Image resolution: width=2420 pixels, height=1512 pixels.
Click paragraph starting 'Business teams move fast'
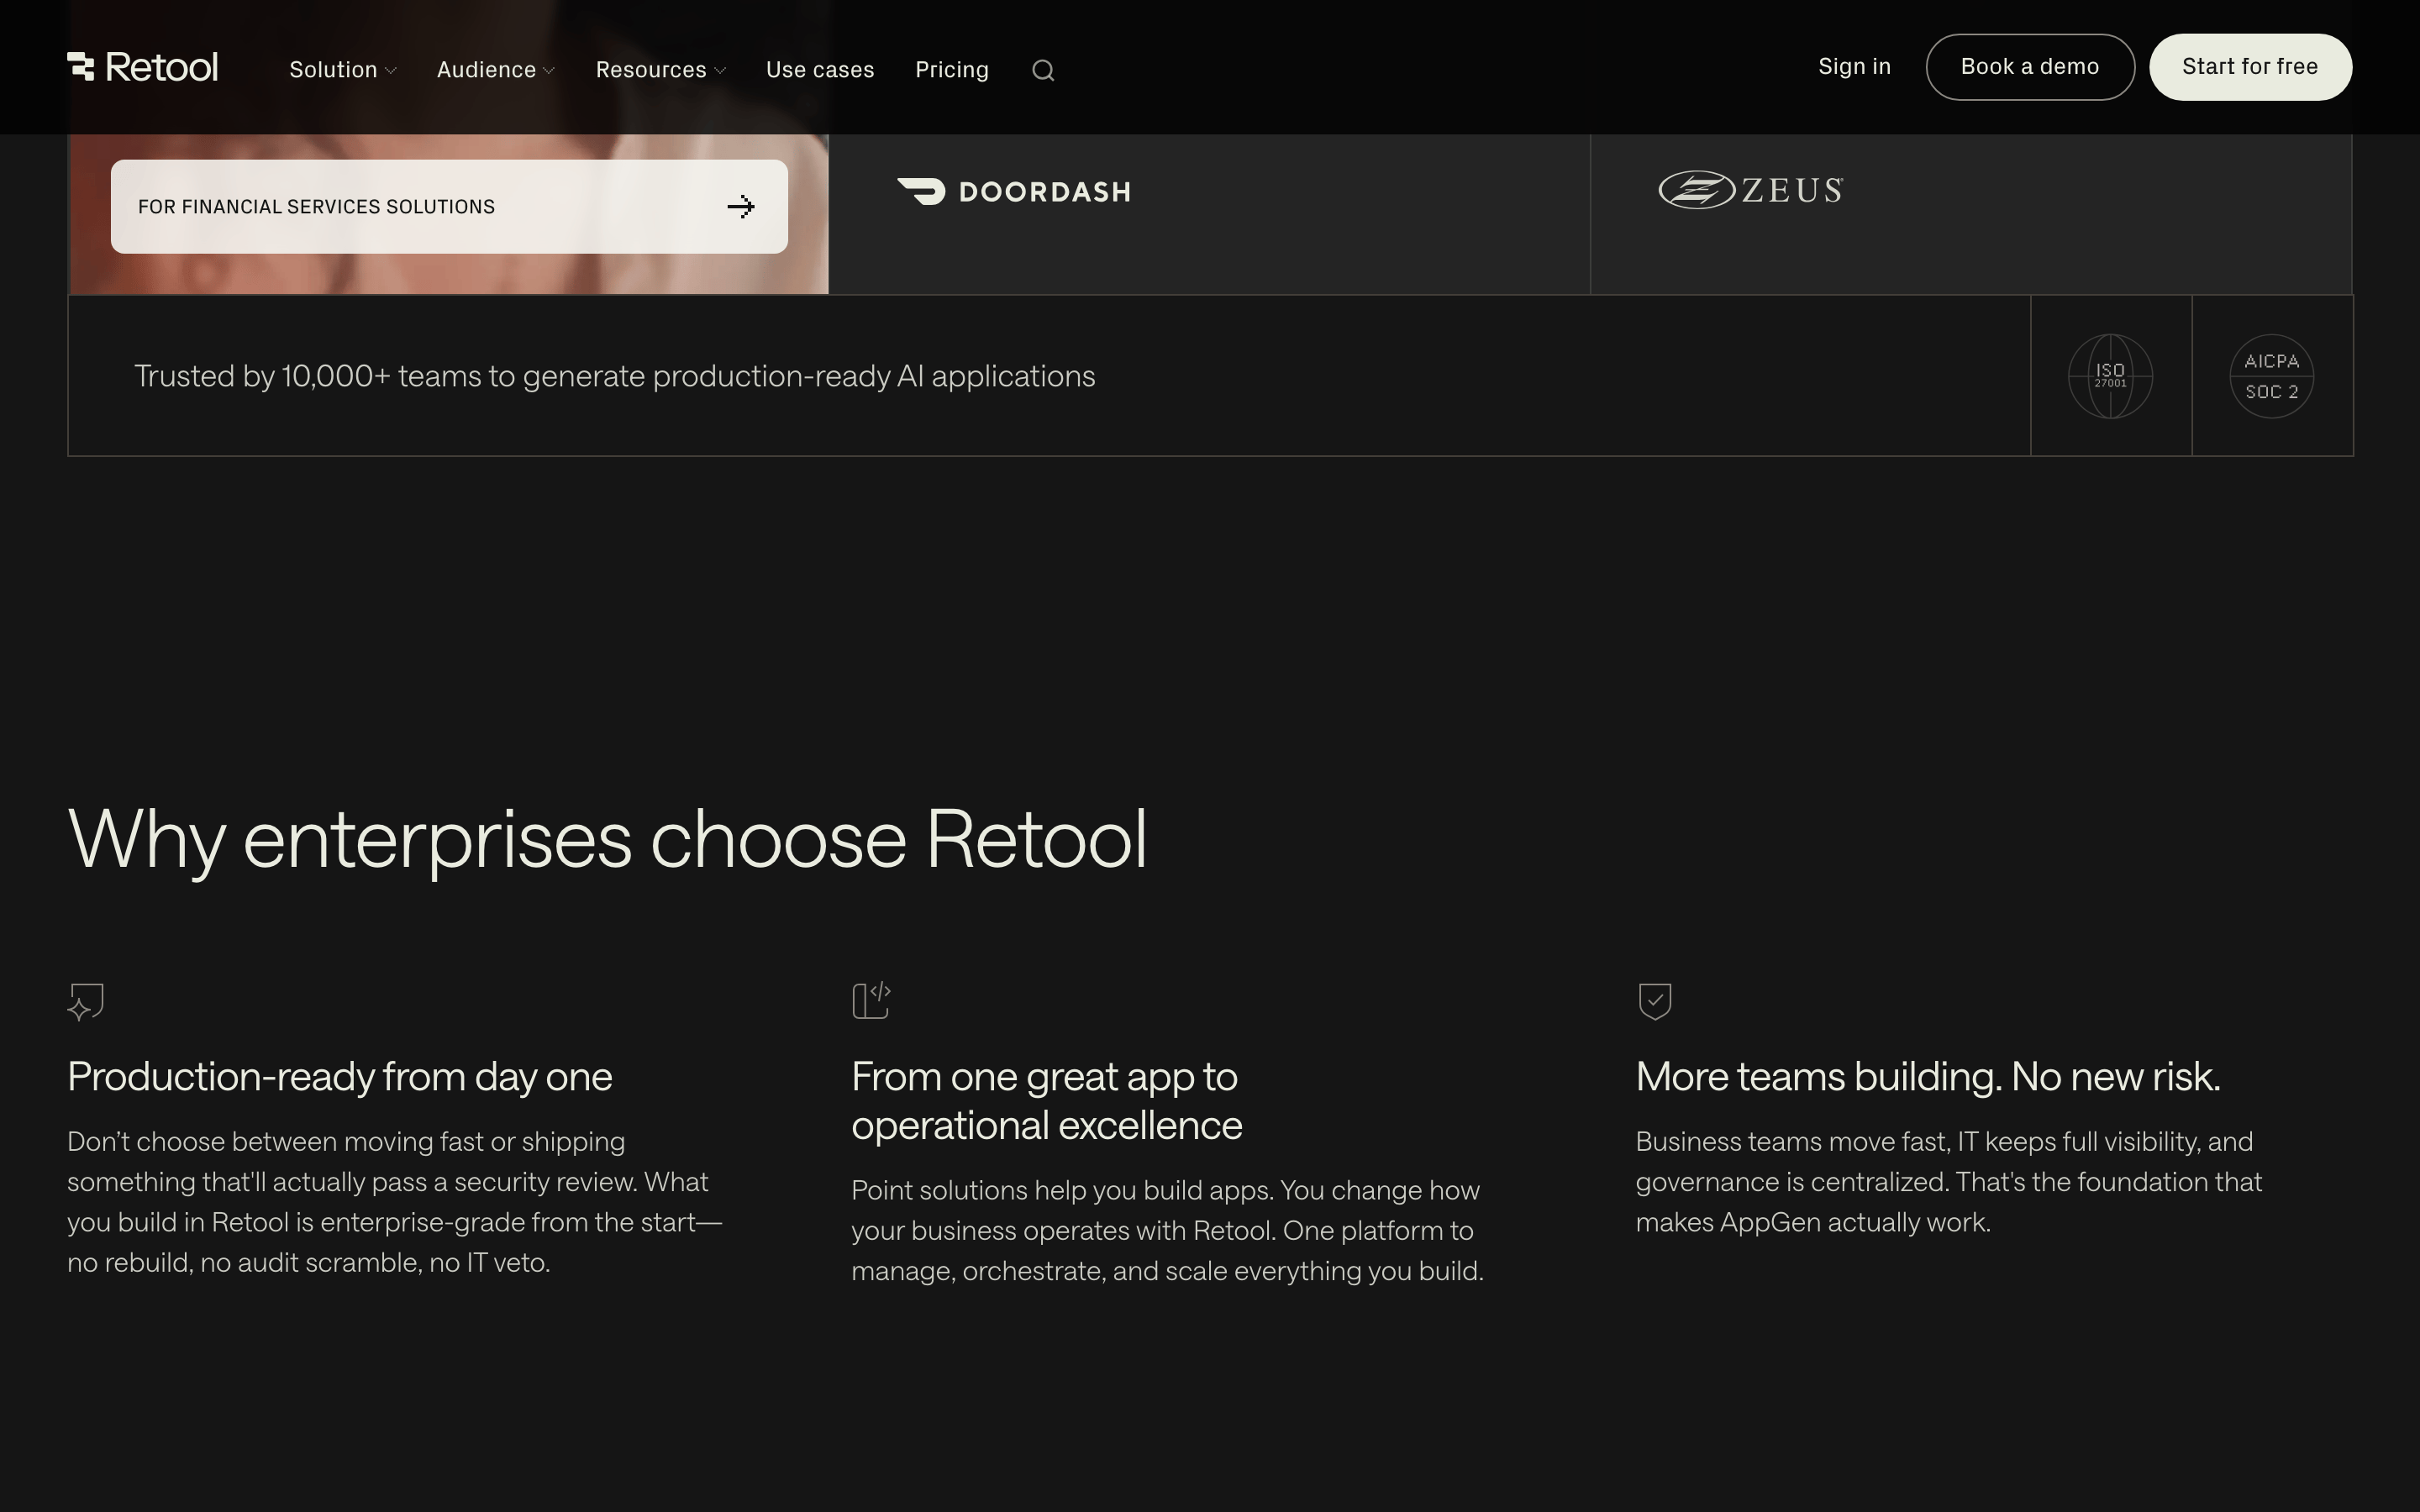1949,1182
